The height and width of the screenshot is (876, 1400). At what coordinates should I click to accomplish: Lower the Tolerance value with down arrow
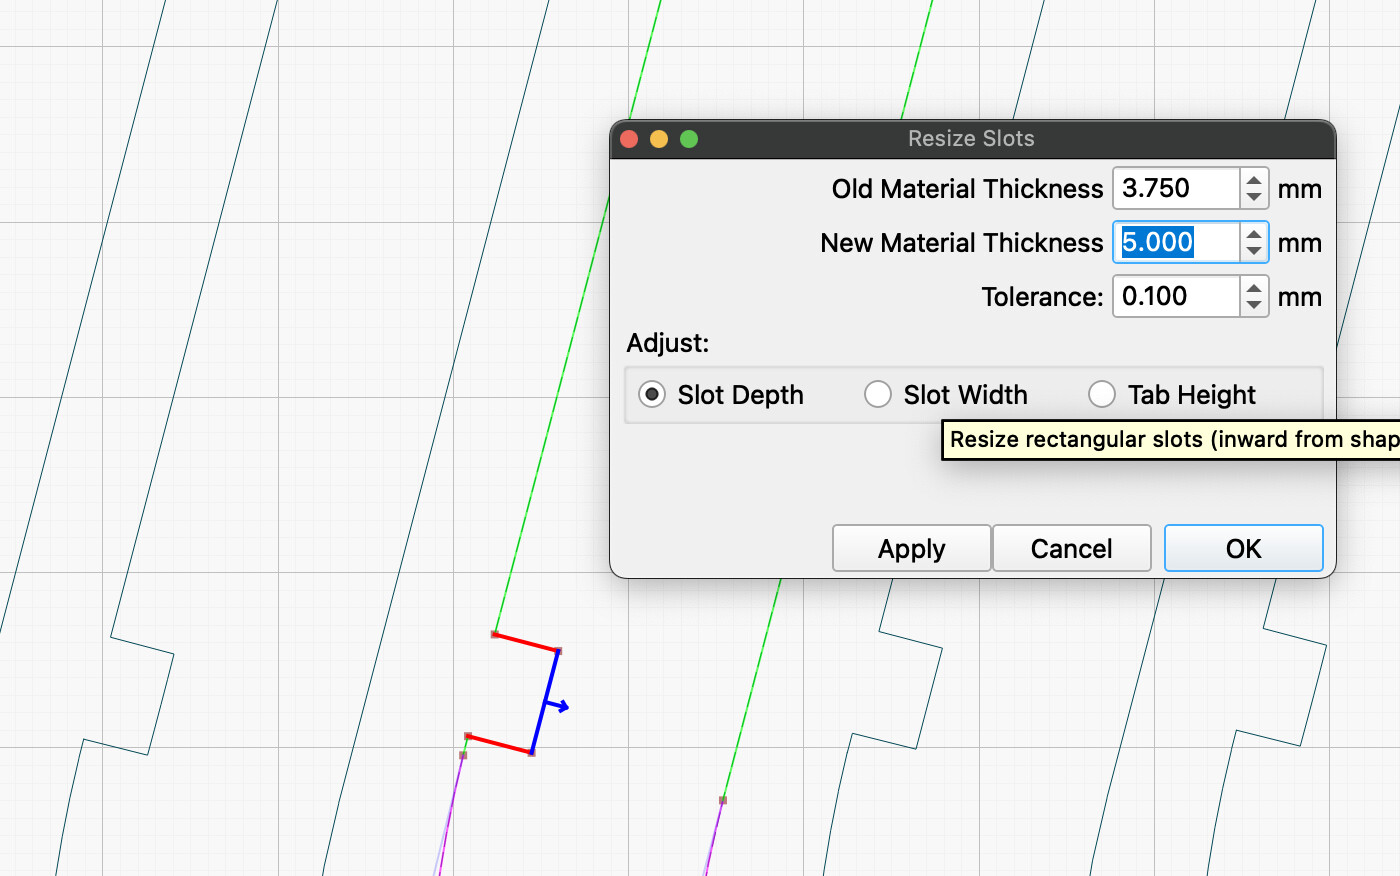(1254, 305)
